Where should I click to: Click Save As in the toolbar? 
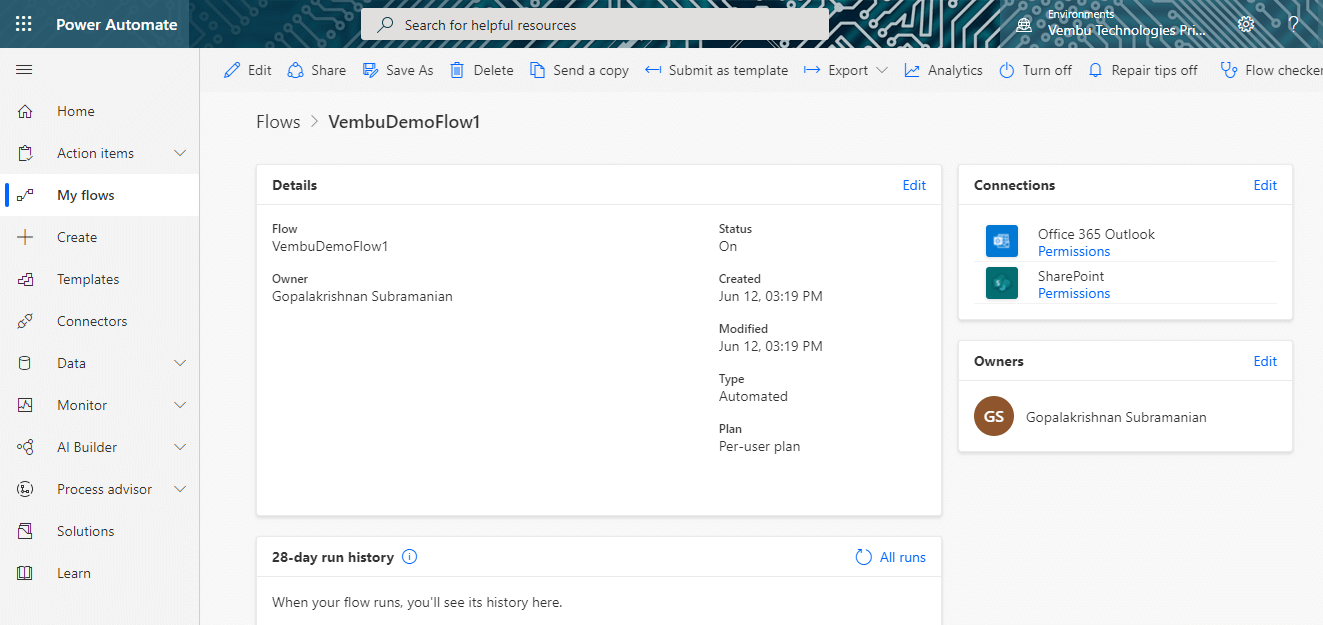click(x=398, y=70)
